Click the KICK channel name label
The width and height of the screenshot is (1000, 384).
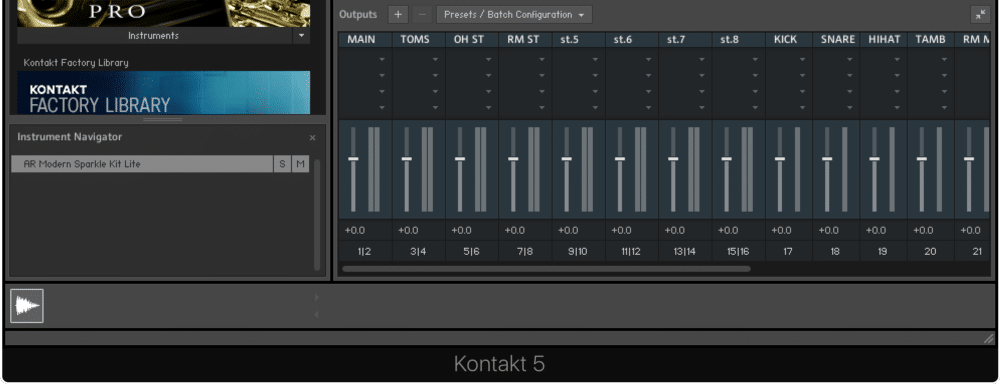coord(786,40)
